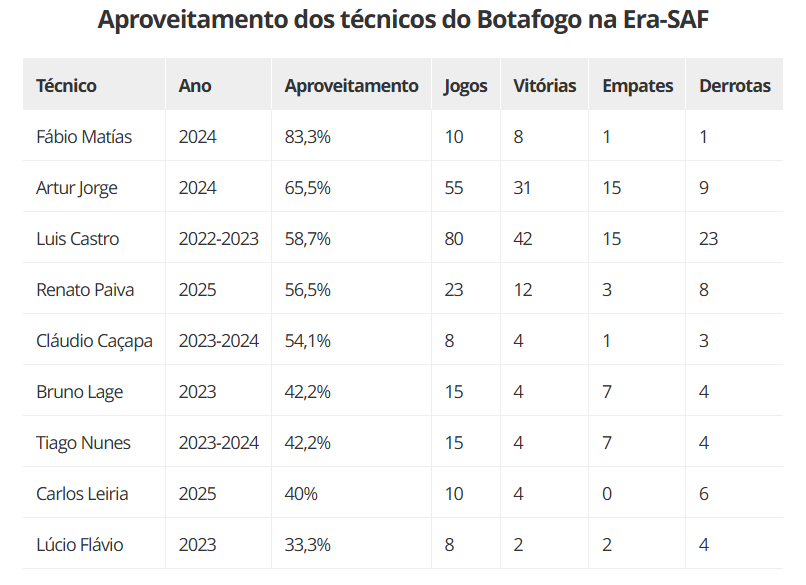Click the Técnico column header
Image resolution: width=806 pixels, height=585 pixels.
point(66,86)
